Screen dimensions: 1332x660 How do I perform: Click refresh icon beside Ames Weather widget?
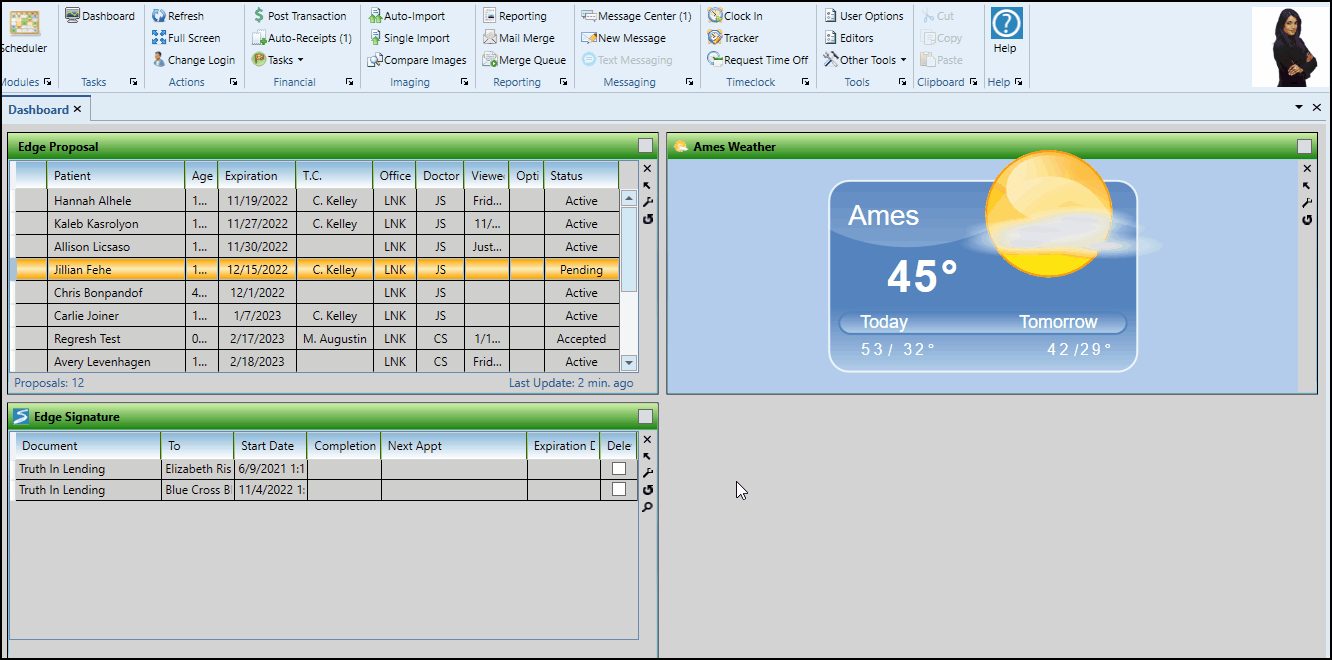tap(1306, 220)
